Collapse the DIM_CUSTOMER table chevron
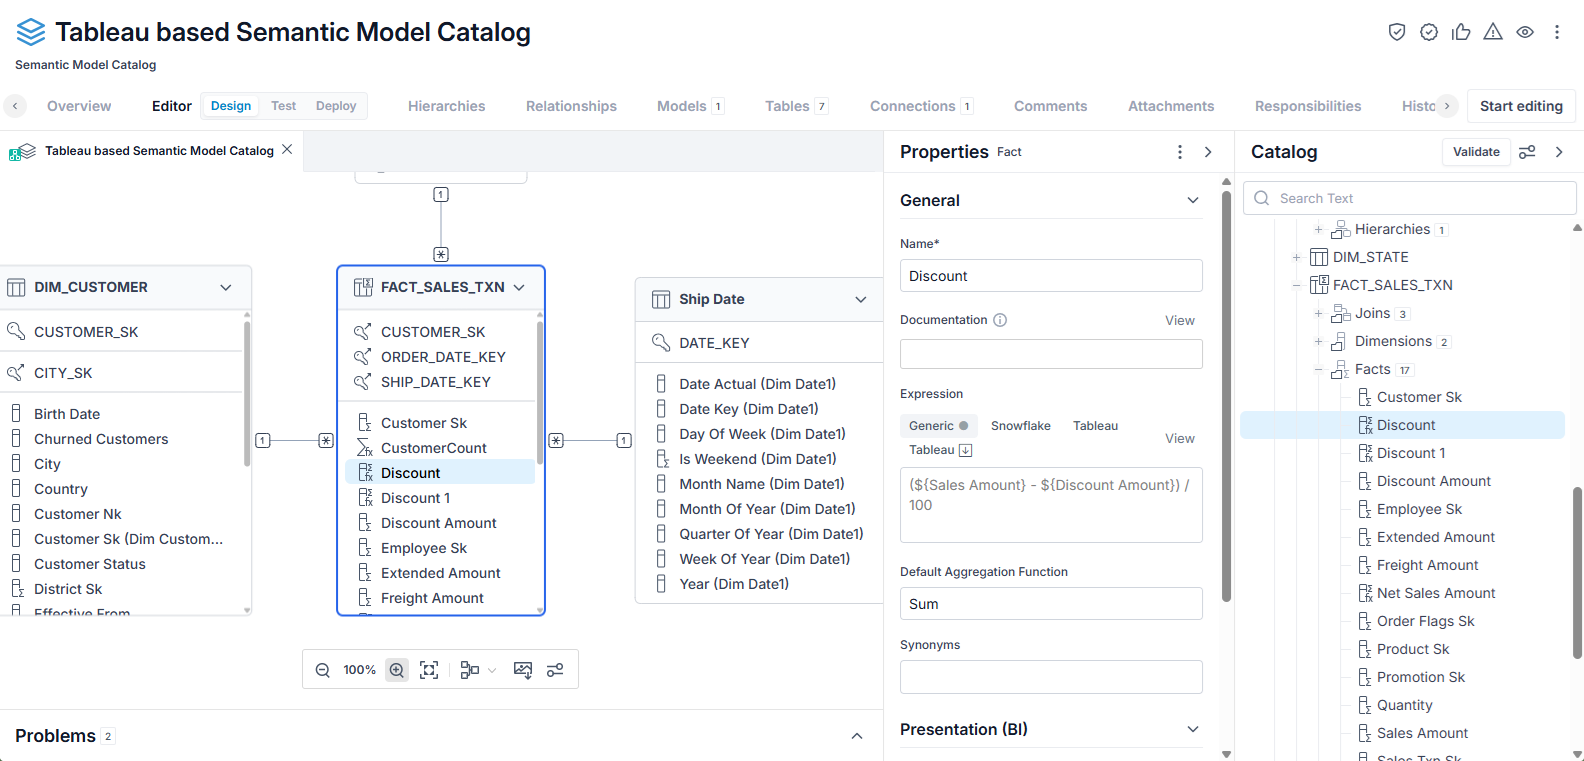The image size is (1584, 761). [x=226, y=288]
